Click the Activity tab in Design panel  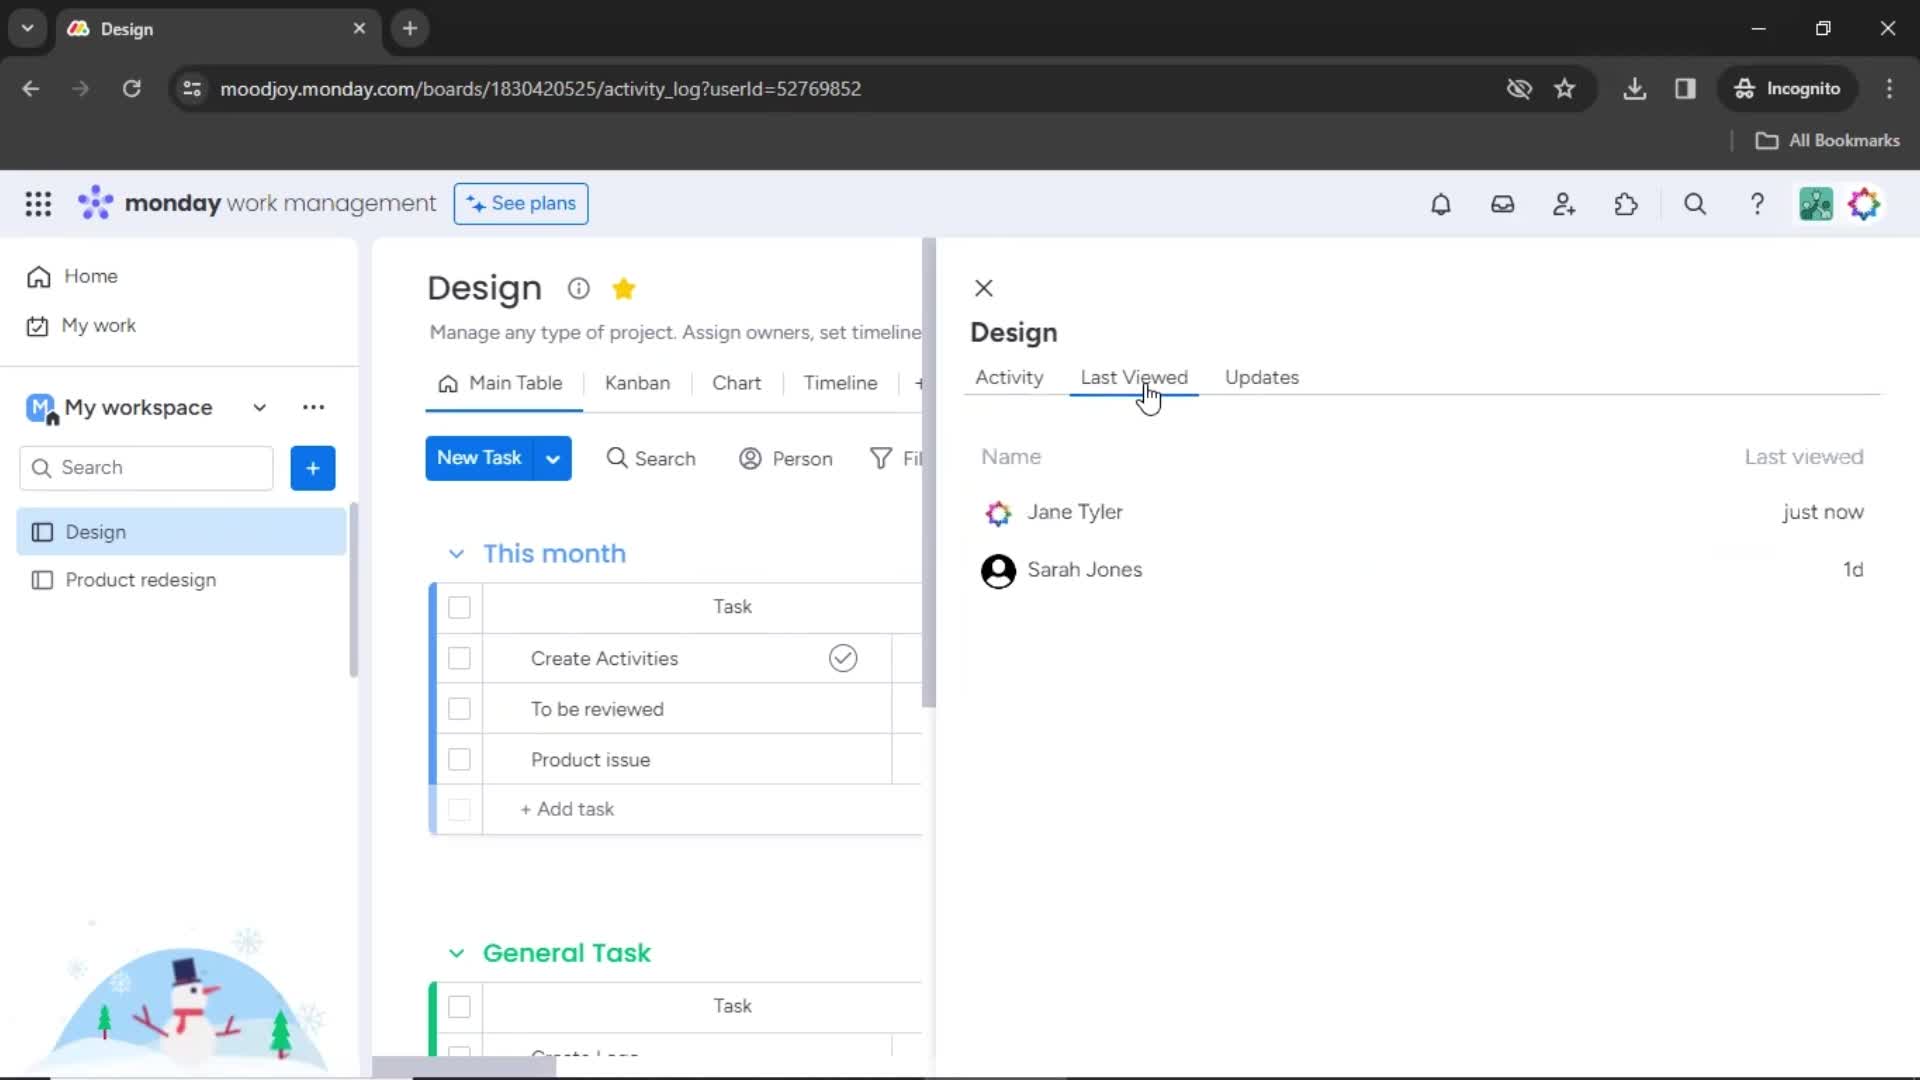tap(1009, 377)
